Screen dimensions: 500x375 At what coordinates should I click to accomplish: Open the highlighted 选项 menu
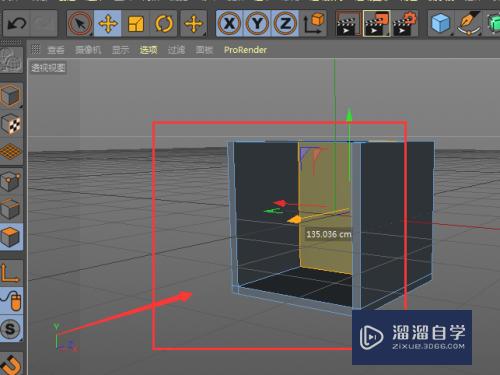click(x=148, y=50)
